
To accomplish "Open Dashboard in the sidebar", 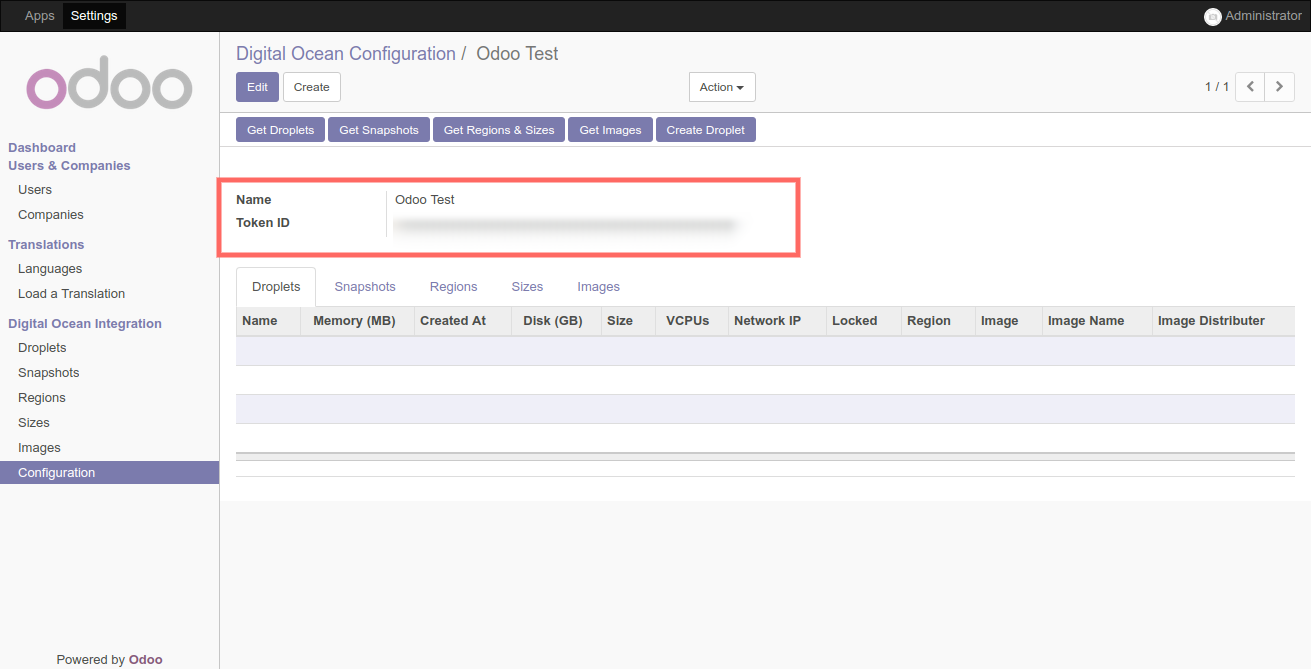I will (x=42, y=148).
